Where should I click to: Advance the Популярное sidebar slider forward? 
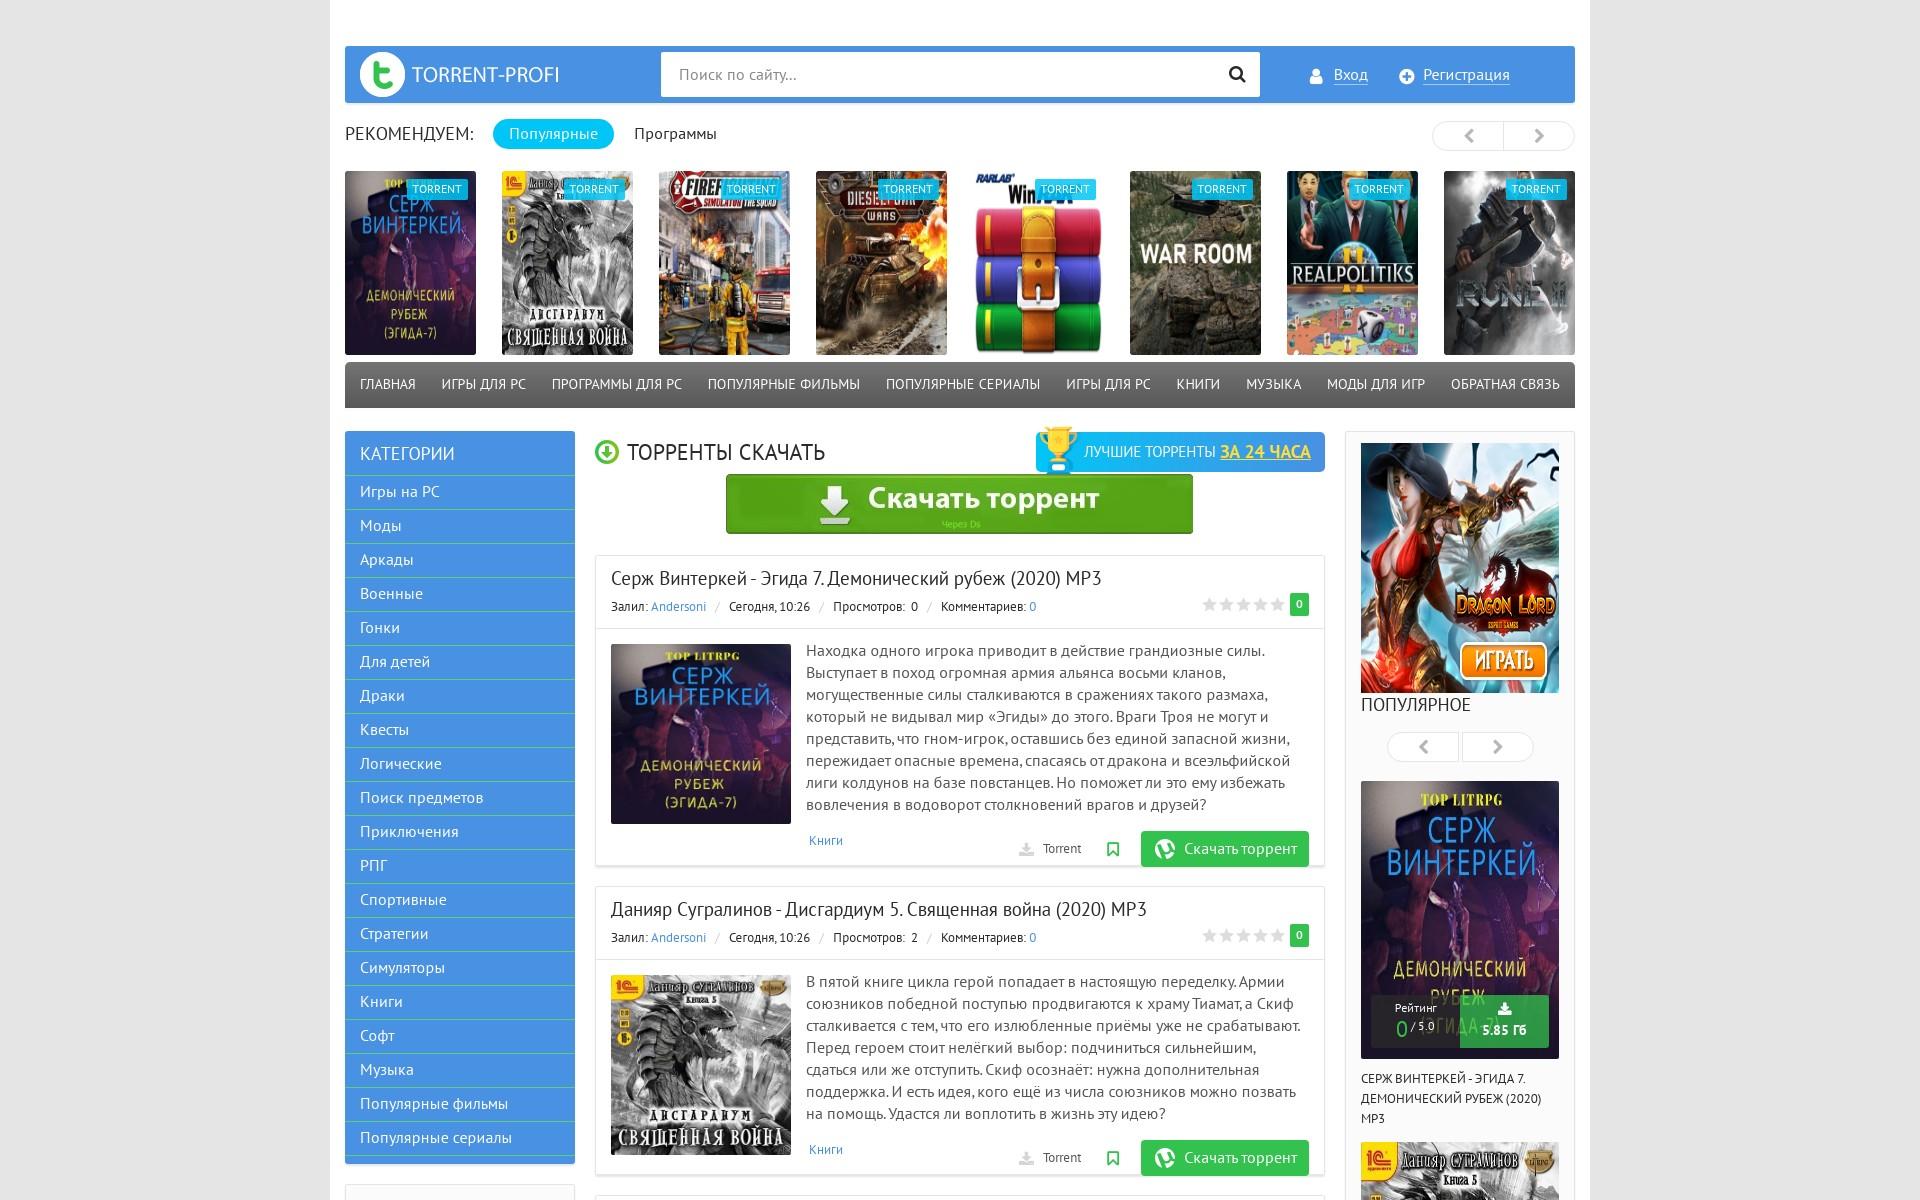1497,747
